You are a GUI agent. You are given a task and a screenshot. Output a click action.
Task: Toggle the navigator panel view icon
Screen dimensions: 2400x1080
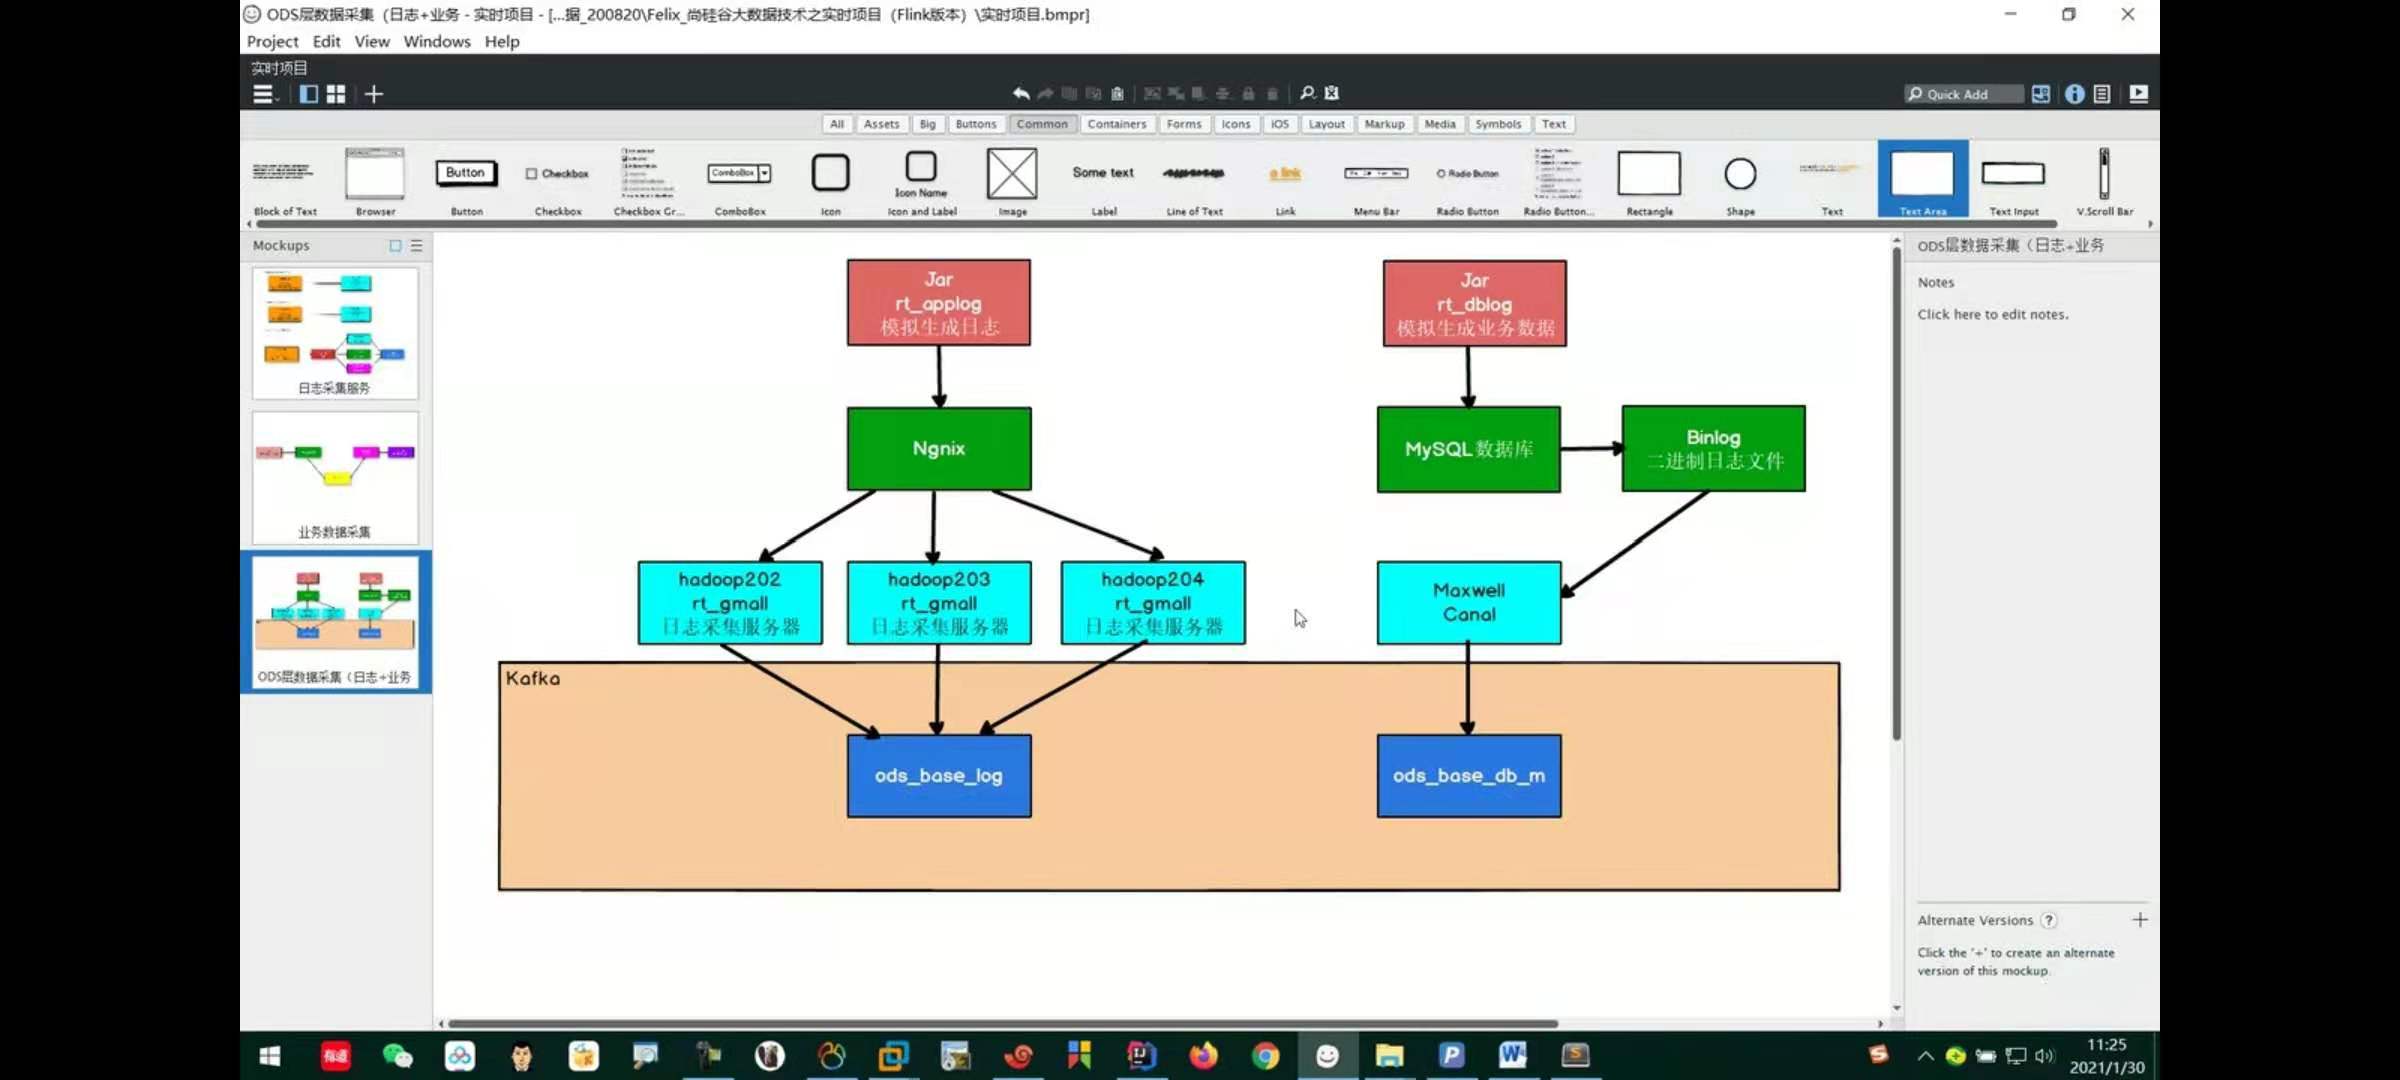[x=309, y=94]
